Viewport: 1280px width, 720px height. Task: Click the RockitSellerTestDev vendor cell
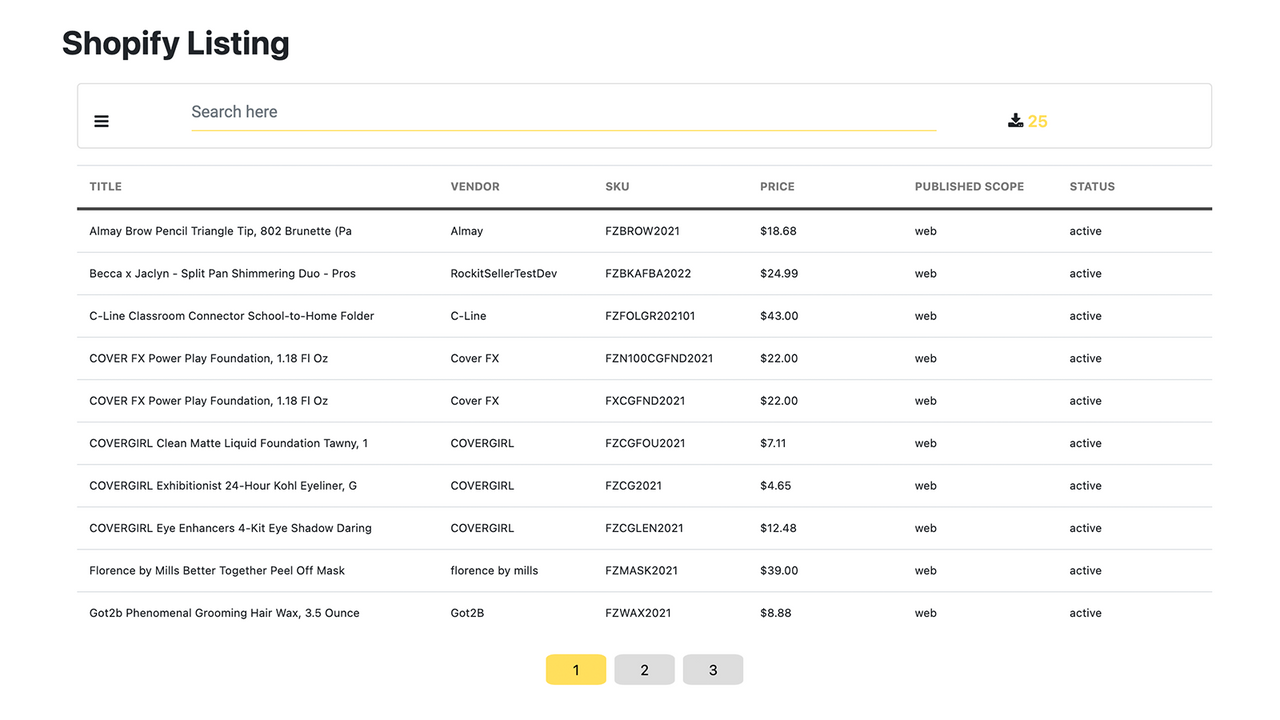coord(504,274)
